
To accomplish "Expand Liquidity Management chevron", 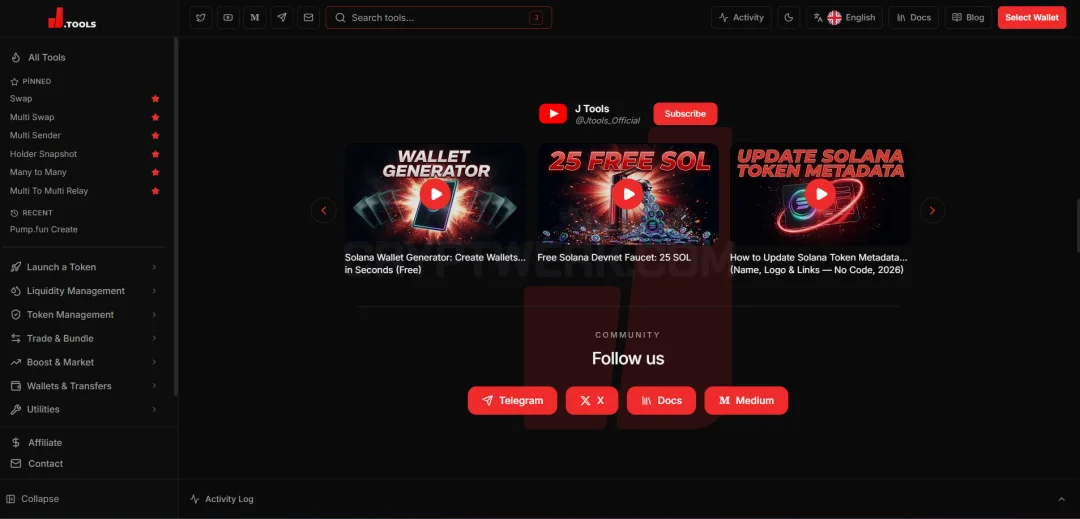I will 154,291.
